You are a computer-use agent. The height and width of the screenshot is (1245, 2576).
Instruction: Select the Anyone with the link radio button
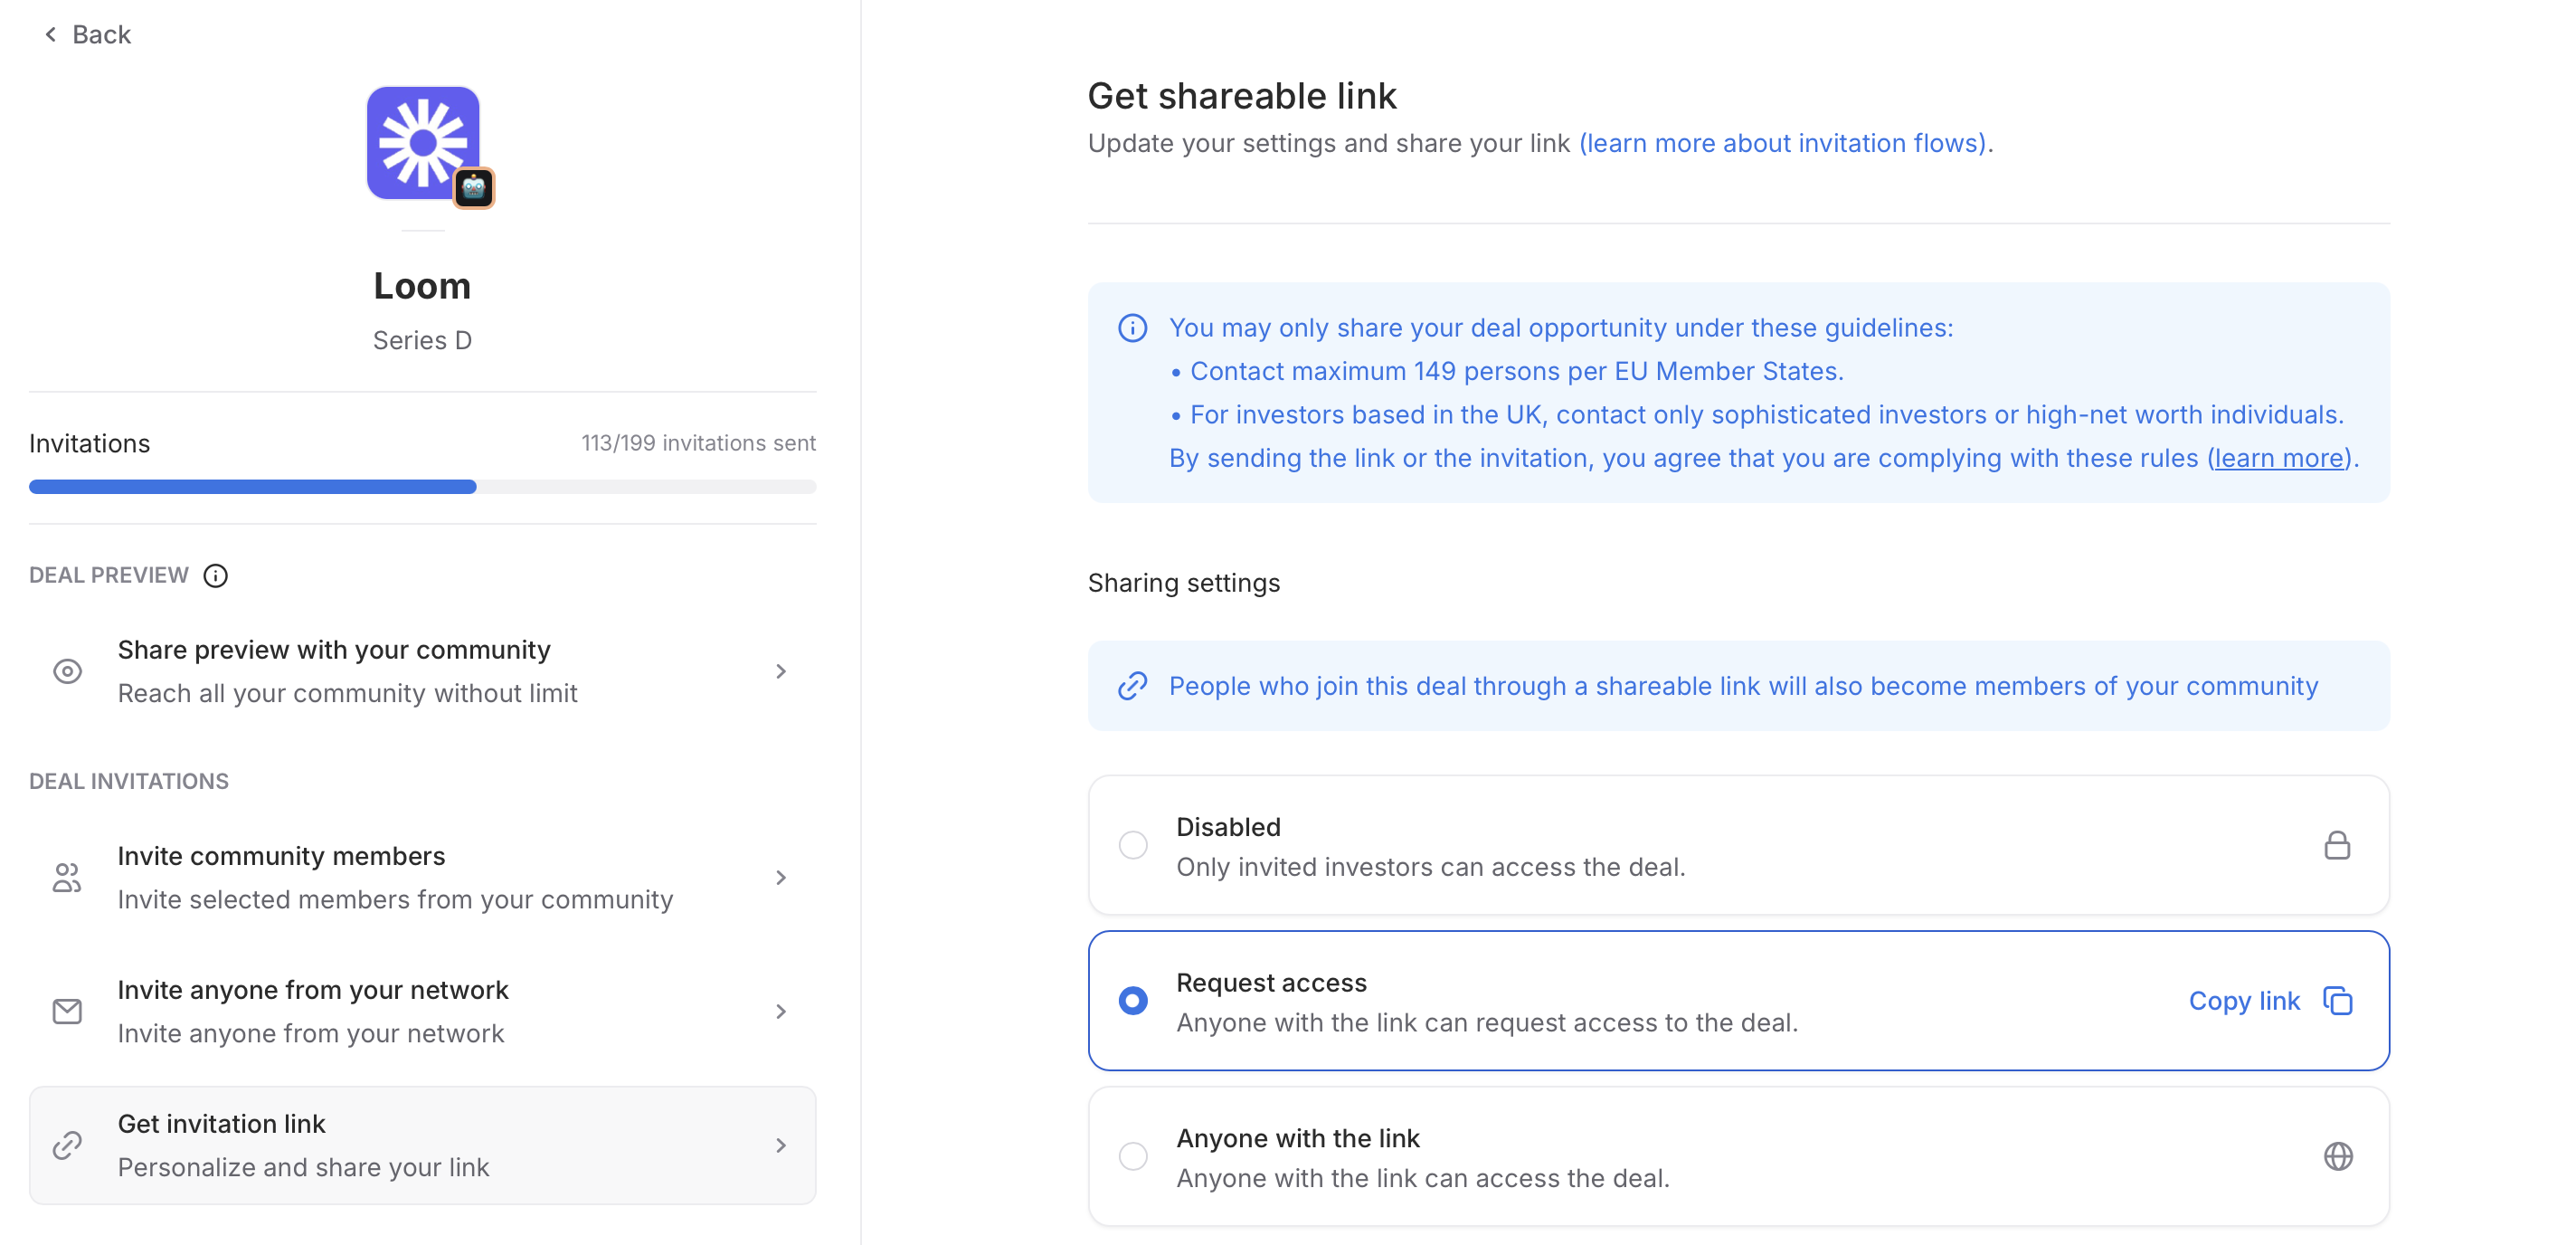(x=1132, y=1156)
